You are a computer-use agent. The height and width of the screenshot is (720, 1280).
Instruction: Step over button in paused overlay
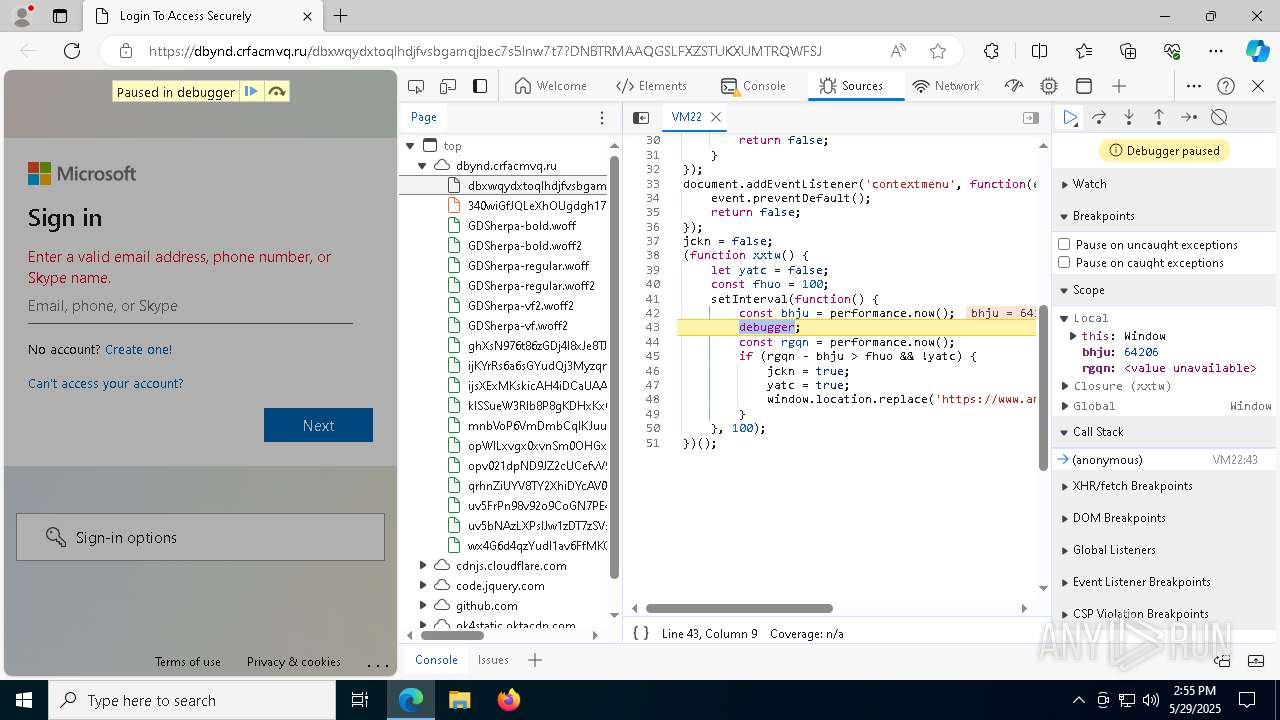[x=277, y=92]
